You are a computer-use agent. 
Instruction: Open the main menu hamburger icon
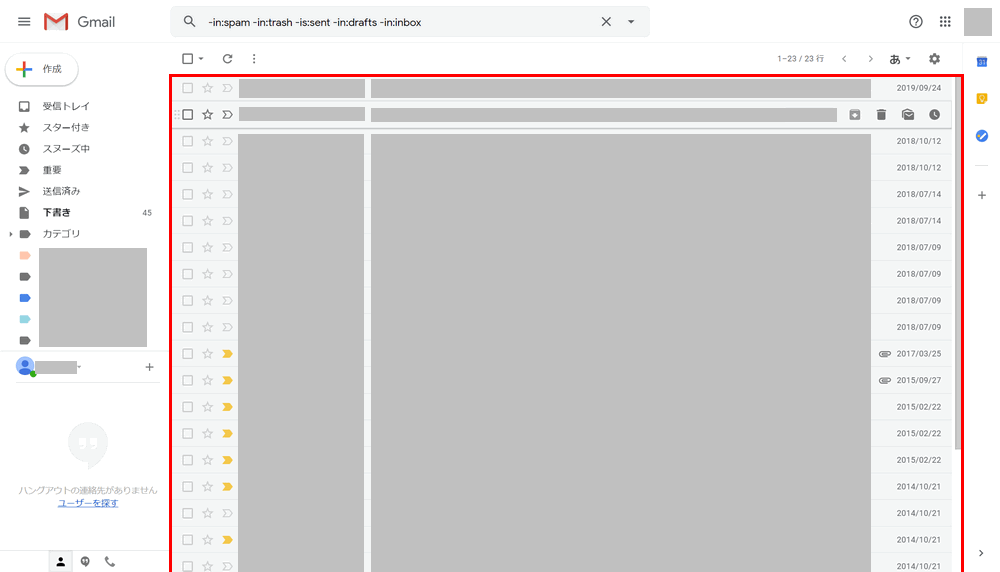24,22
